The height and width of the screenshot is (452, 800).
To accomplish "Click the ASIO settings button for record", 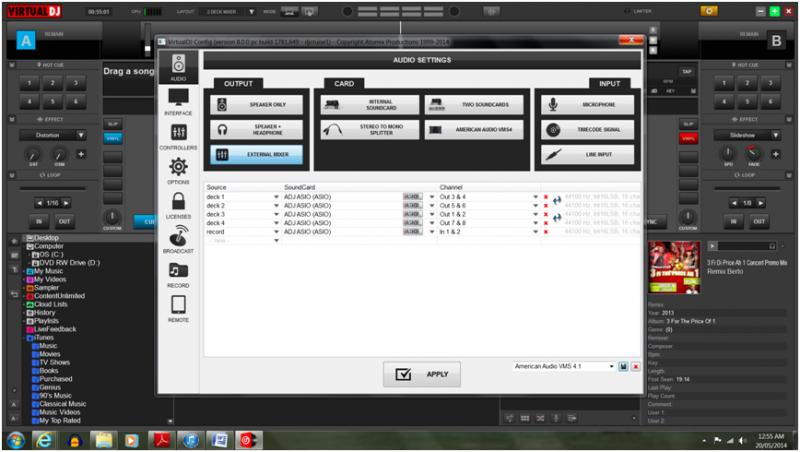I will pos(412,232).
